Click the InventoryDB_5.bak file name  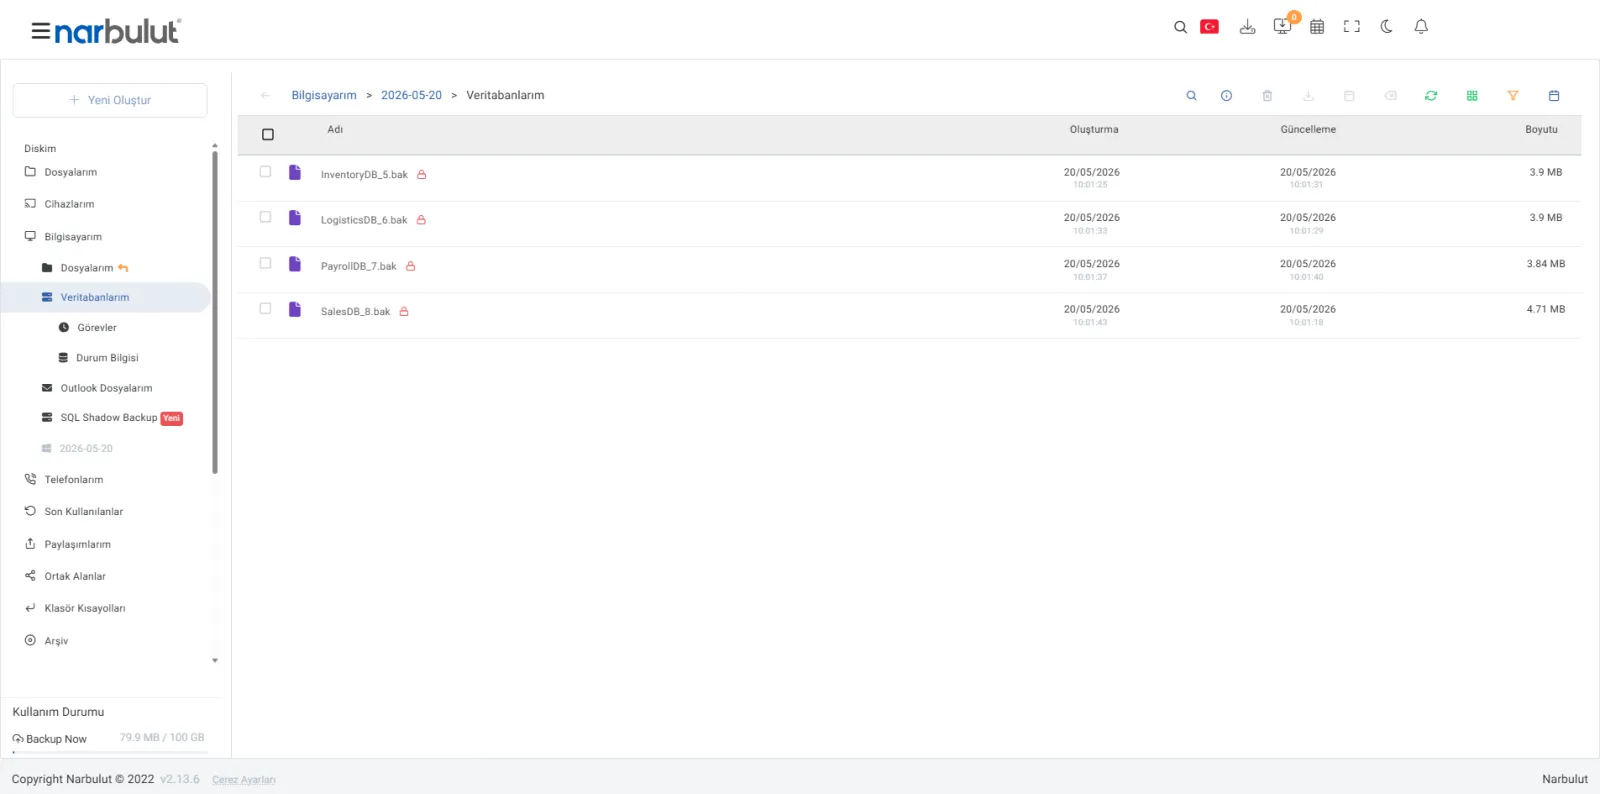click(364, 175)
